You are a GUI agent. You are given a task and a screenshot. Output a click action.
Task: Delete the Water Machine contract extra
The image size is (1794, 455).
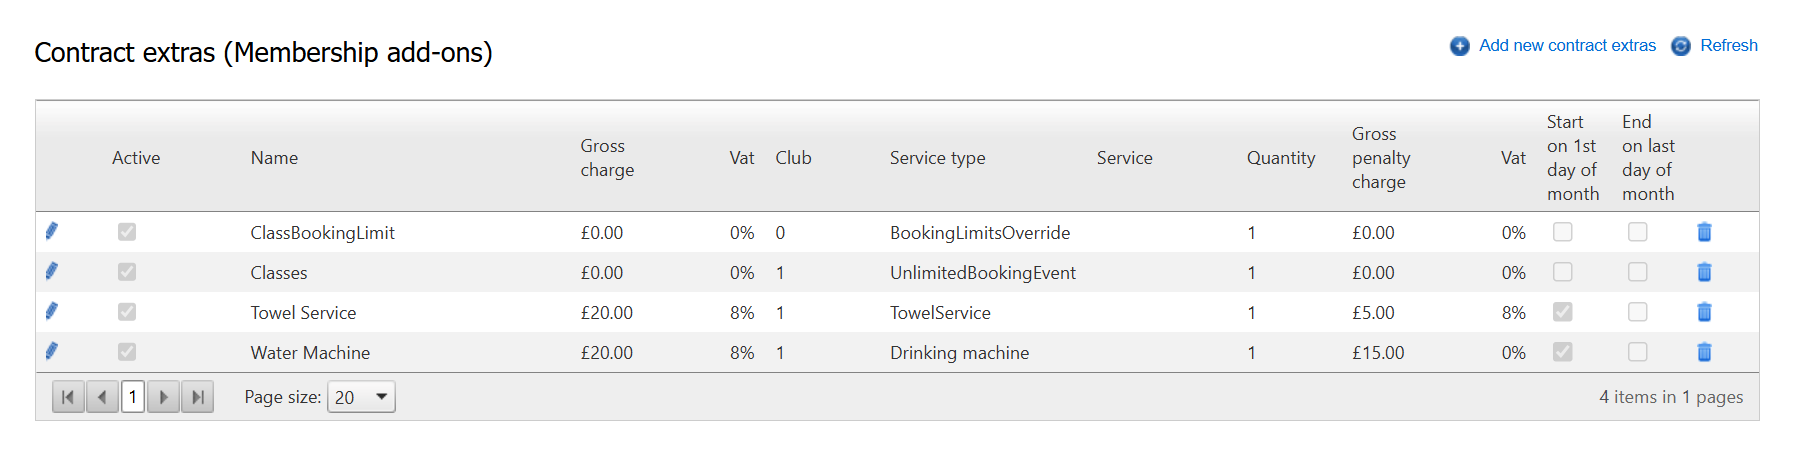tap(1704, 352)
